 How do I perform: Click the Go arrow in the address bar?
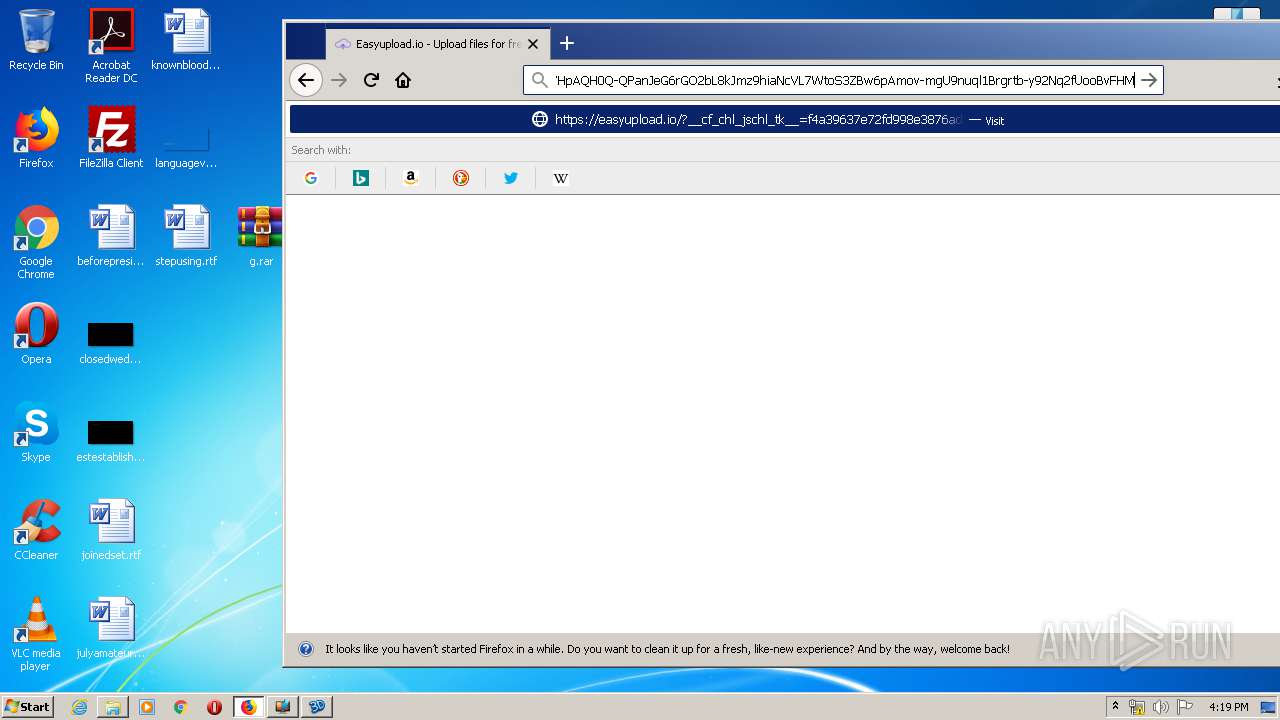(x=1149, y=80)
